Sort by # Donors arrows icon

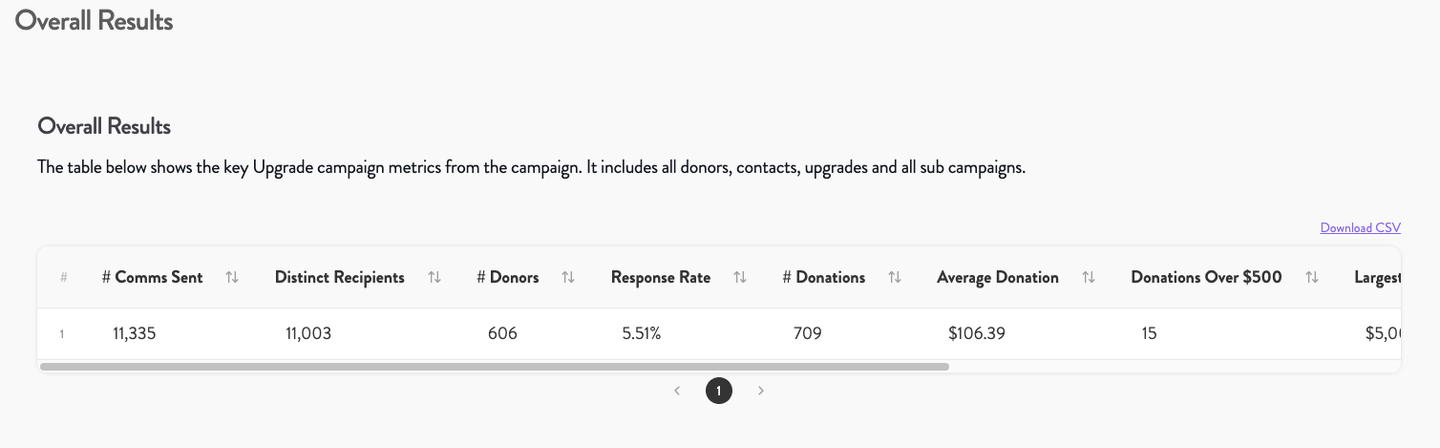568,278
